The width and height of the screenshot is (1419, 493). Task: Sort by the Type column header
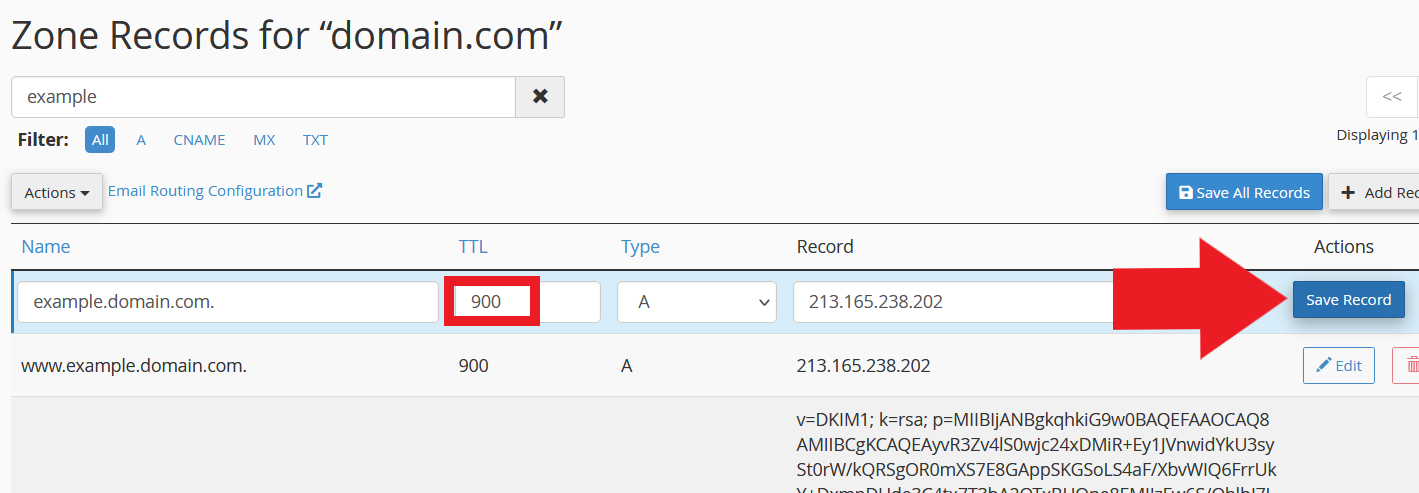point(640,246)
